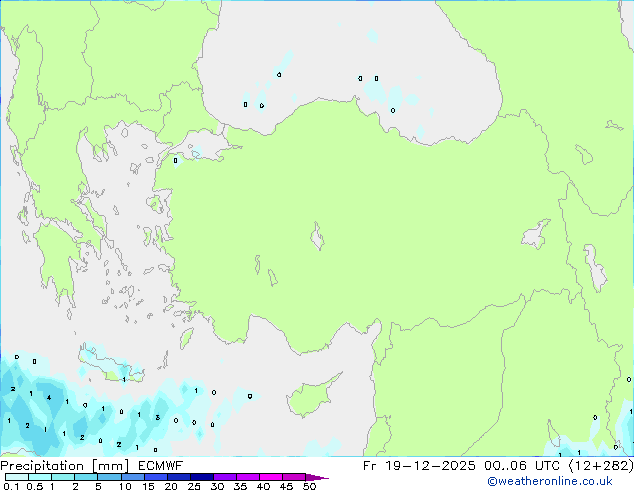Click the '50' legend label
The width and height of the screenshot is (634, 490).
(309, 486)
